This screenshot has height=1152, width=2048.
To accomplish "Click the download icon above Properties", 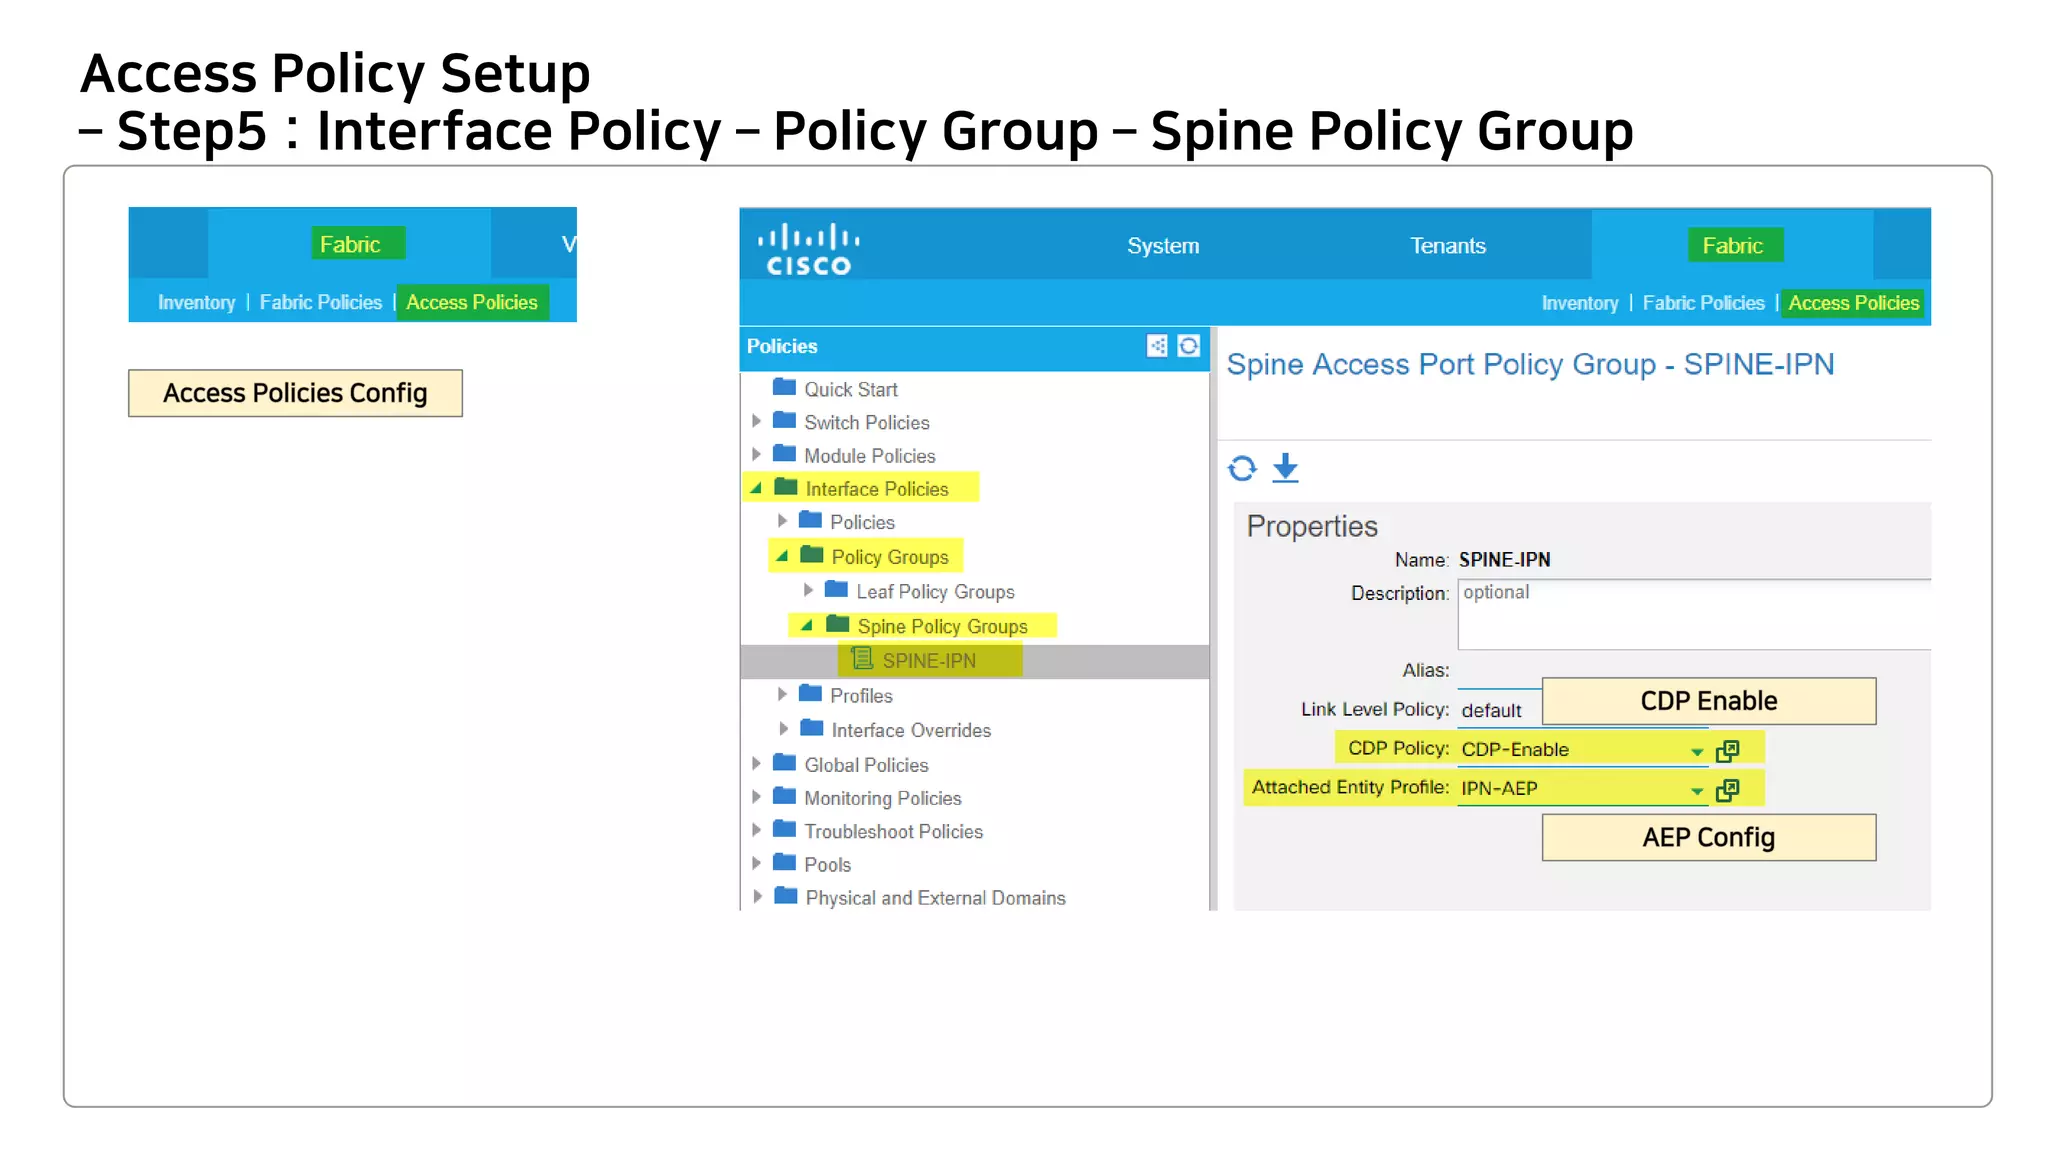I will [1286, 468].
